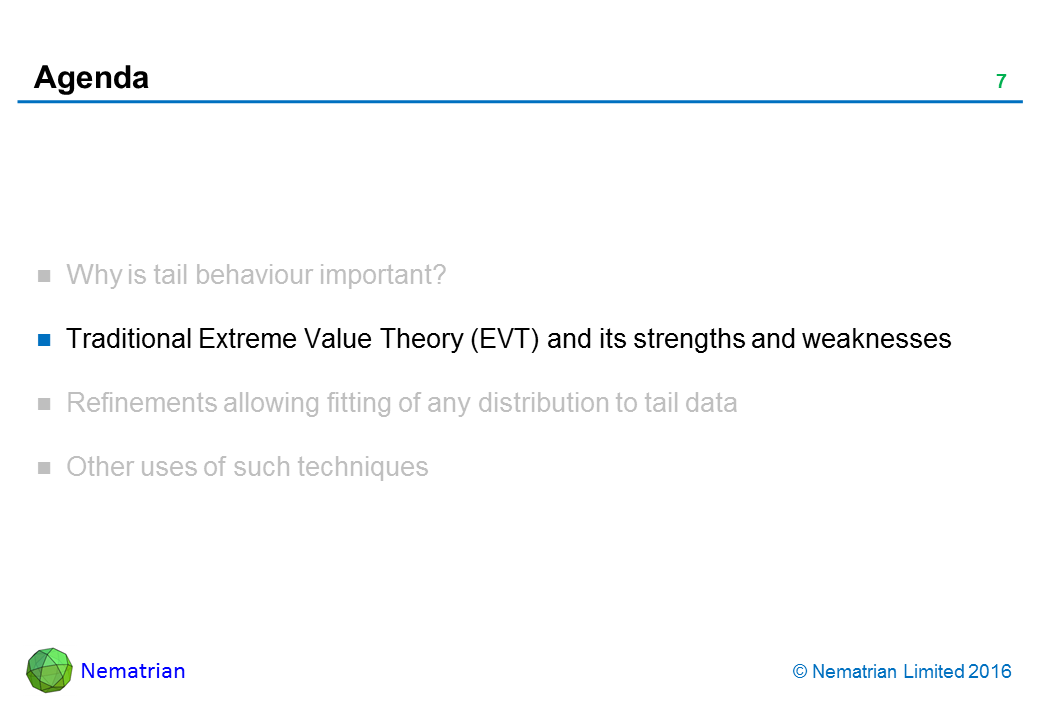Click the copyright © symbol in the footer
This screenshot has height=720, width=1040.
click(799, 672)
